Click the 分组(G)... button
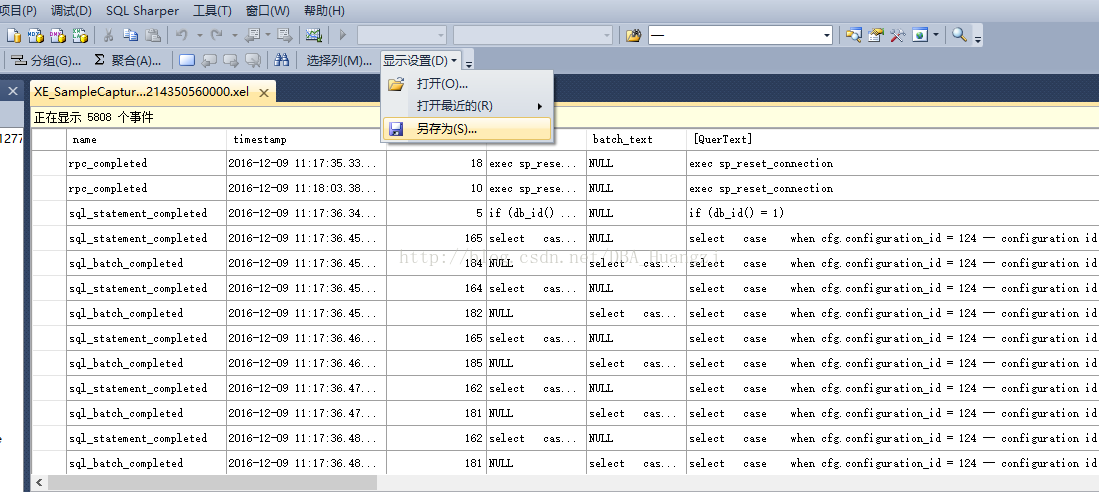This screenshot has height=492, width=1099. (x=48, y=60)
